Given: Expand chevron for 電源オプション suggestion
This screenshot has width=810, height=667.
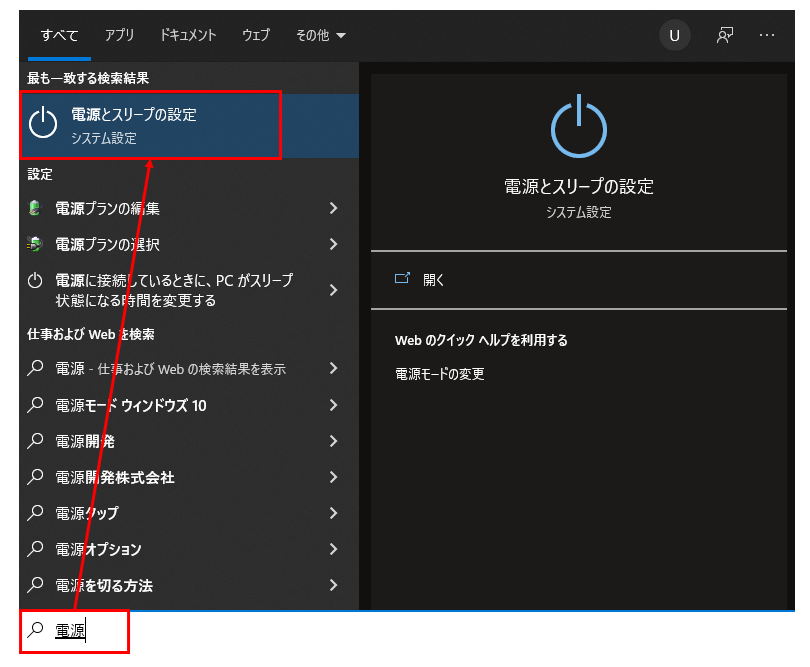Looking at the screenshot, I should 333,549.
